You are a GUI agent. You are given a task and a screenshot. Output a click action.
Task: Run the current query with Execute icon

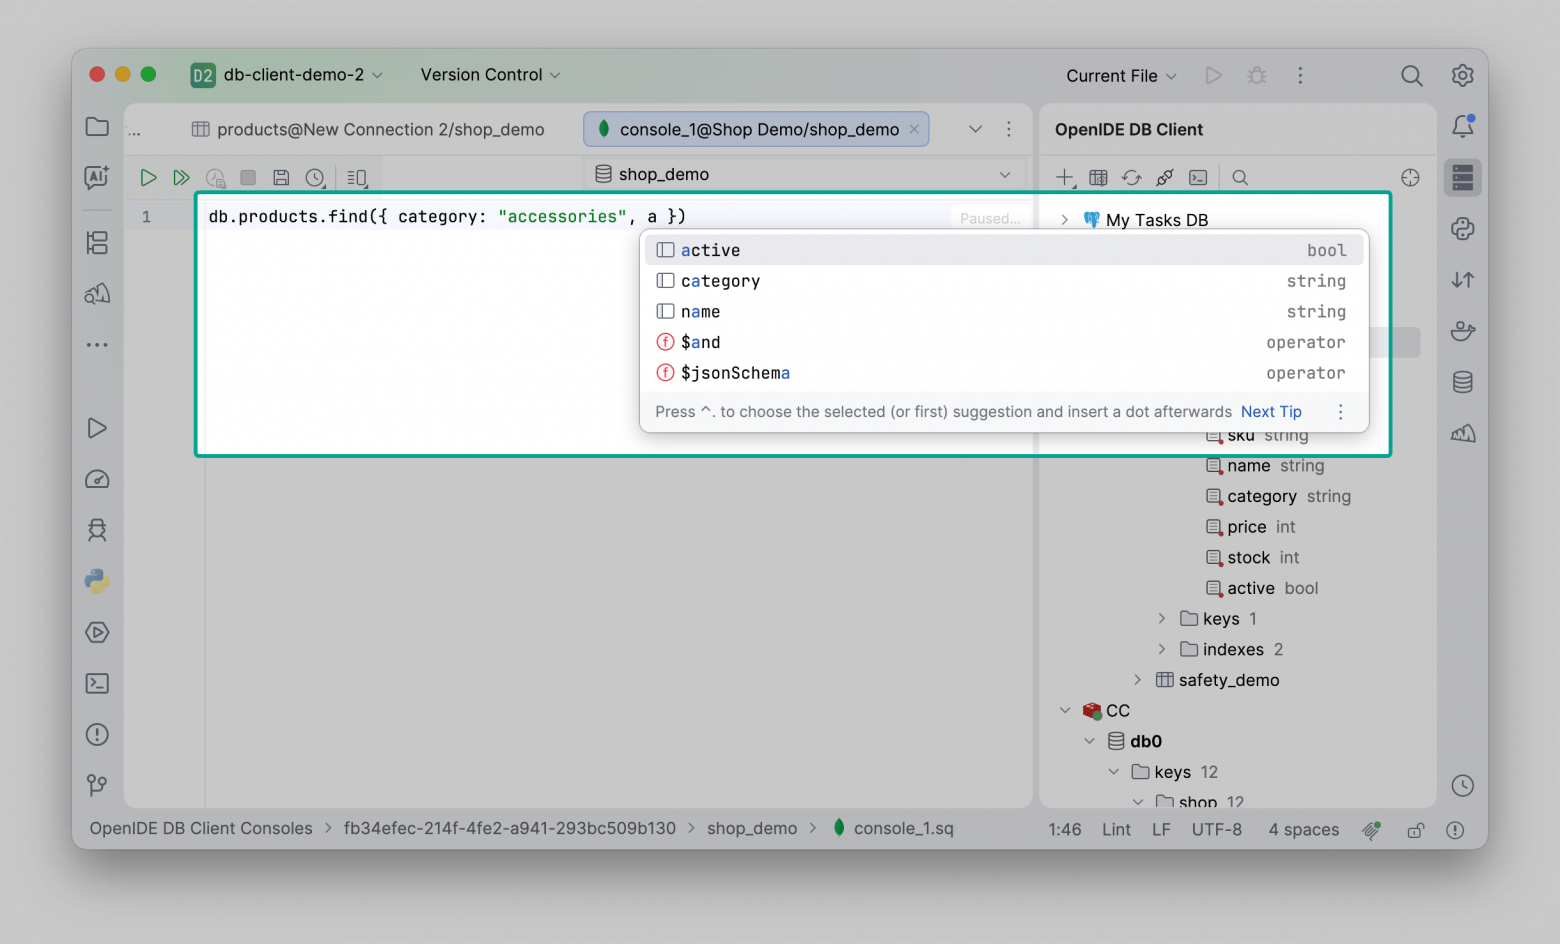(x=148, y=177)
